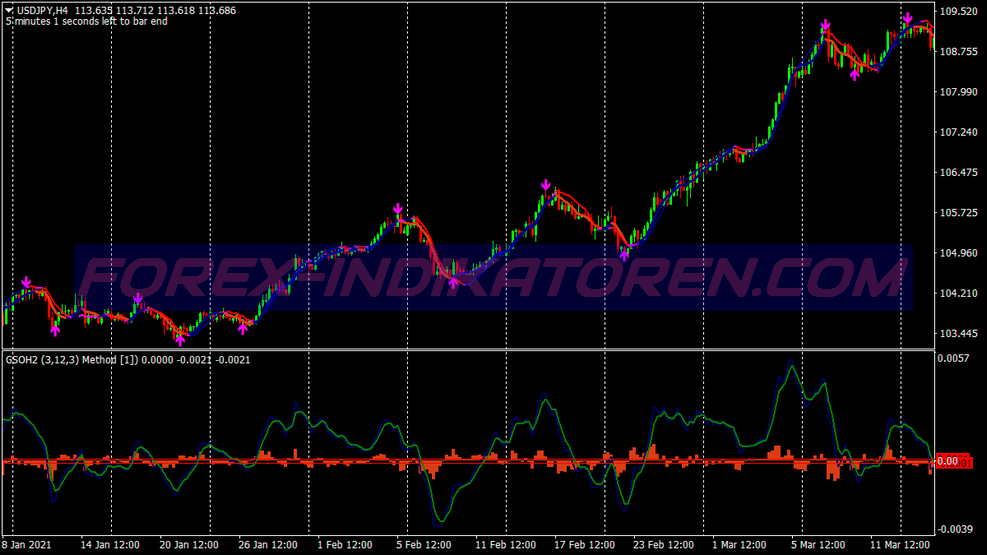
Task: Select the 1 Feb 12:00 date label
Action: 347,546
